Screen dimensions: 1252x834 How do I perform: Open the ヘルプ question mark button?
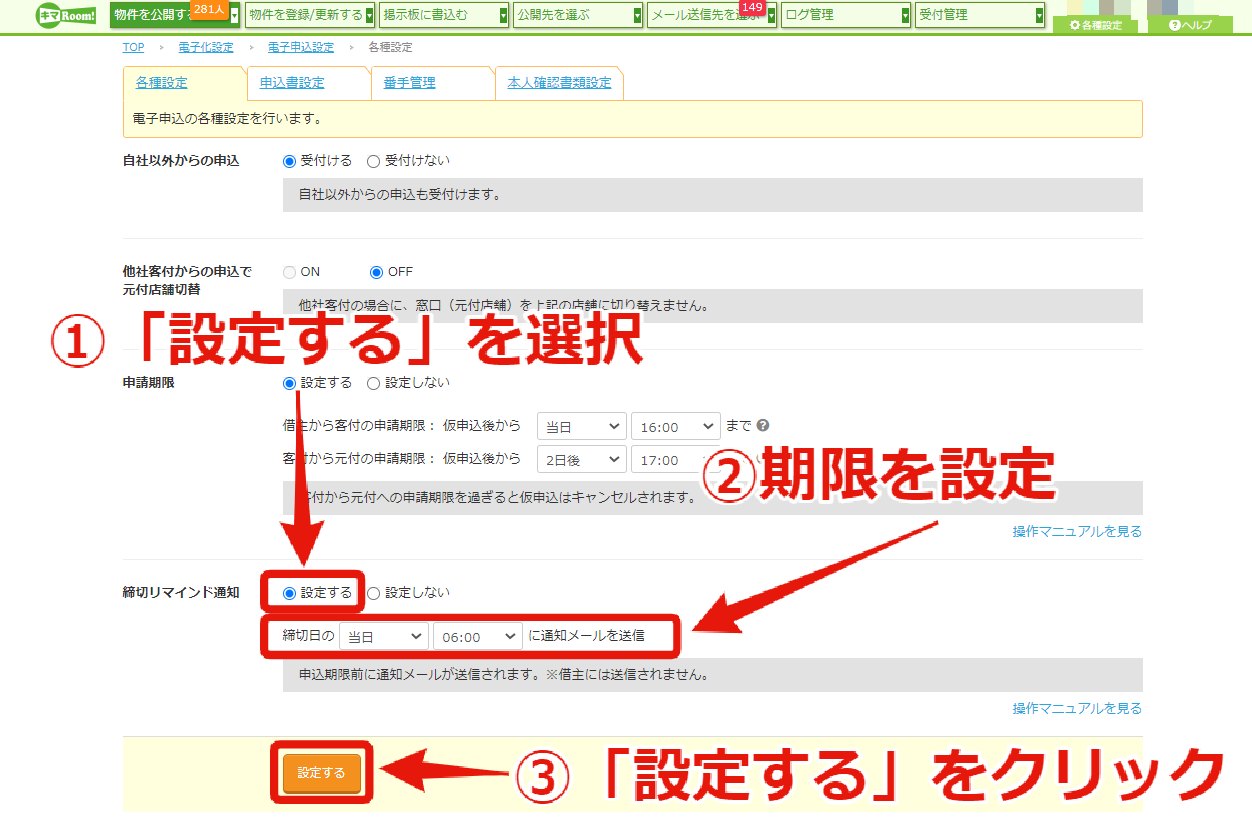(1190, 25)
